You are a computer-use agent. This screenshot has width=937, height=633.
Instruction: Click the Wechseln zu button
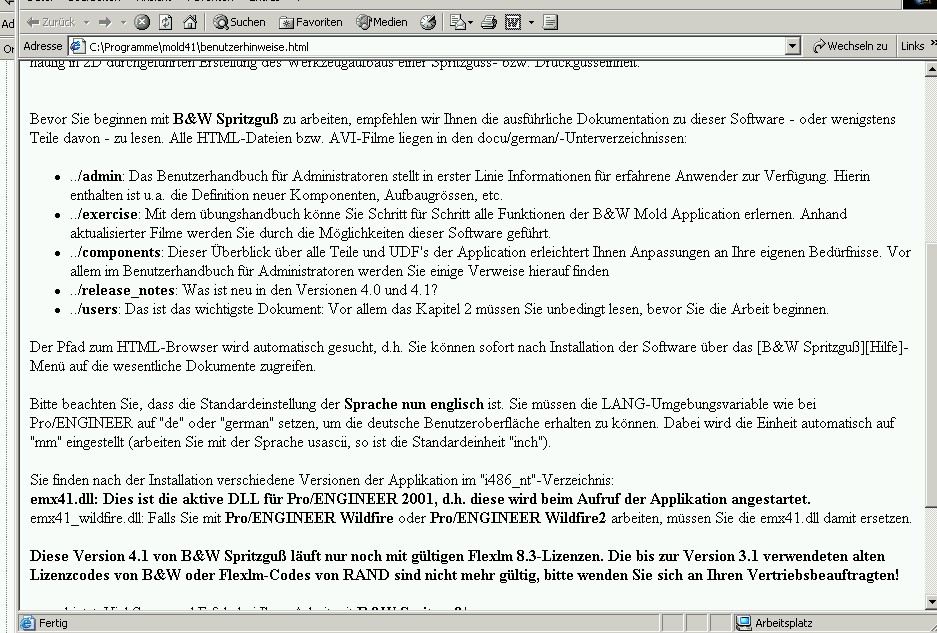coord(850,46)
